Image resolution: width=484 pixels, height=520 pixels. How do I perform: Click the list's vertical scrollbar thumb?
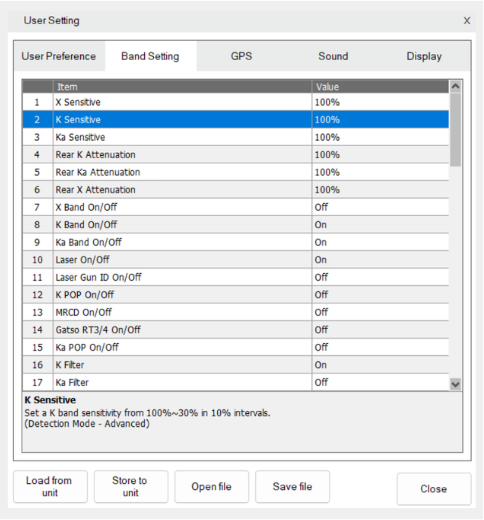455,129
